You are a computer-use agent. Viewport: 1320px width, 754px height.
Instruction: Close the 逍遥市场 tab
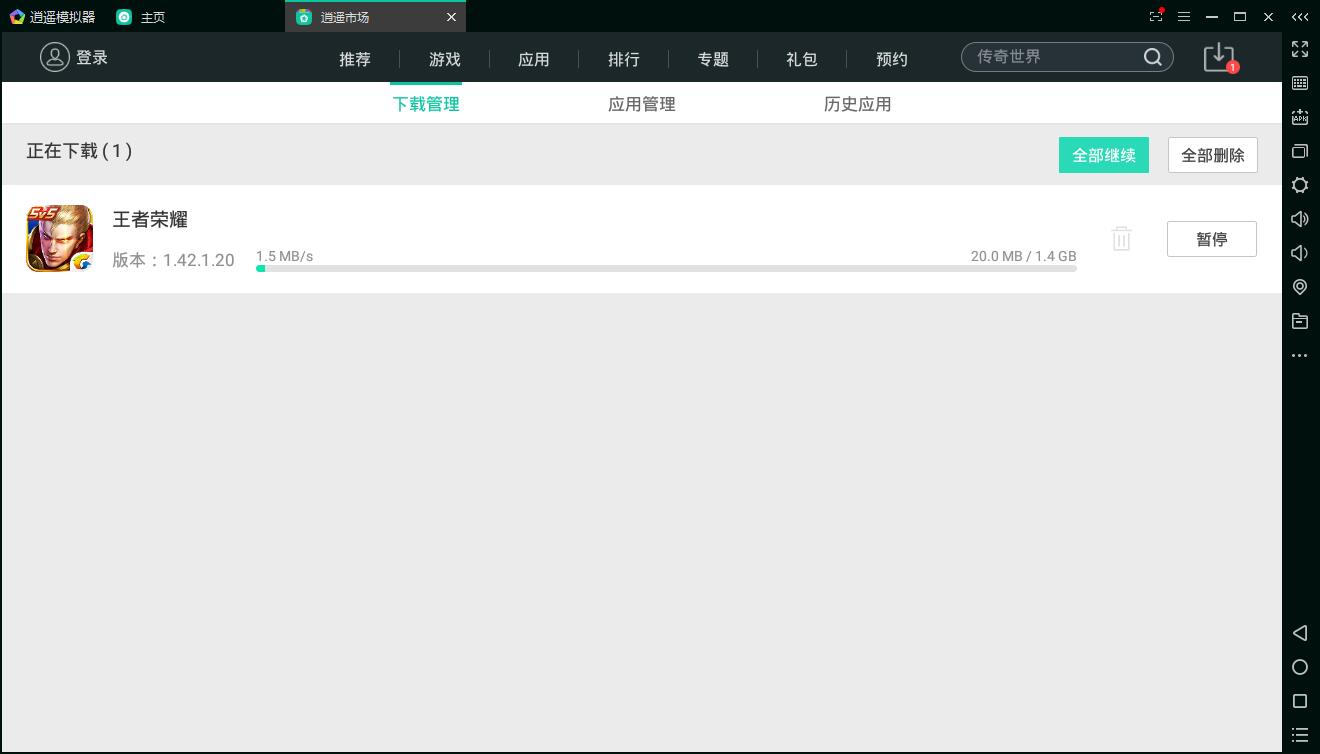(451, 17)
